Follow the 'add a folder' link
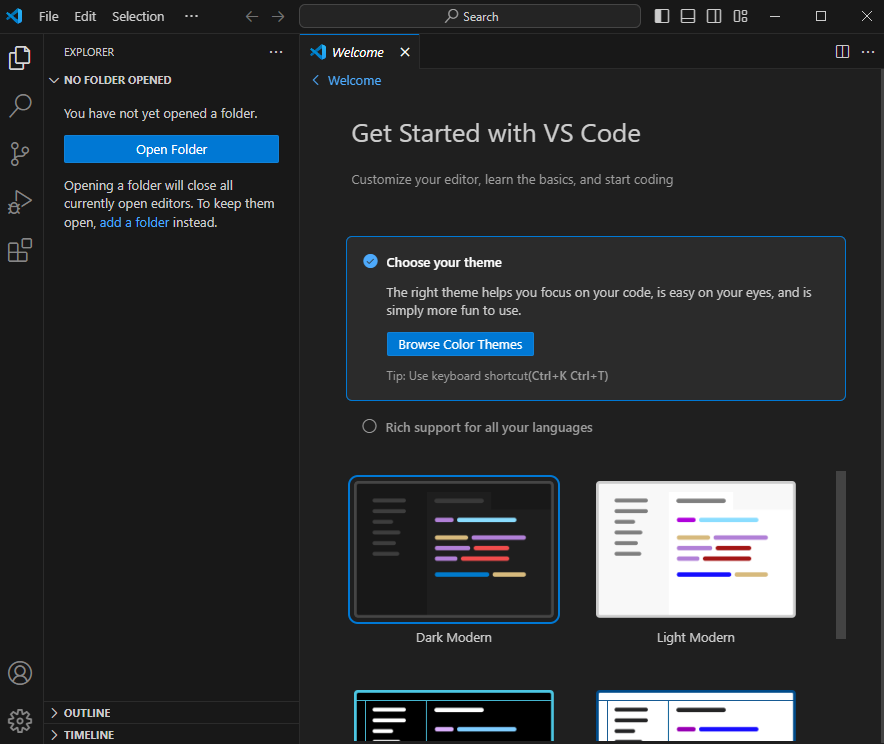The width and height of the screenshot is (884, 744). point(134,223)
